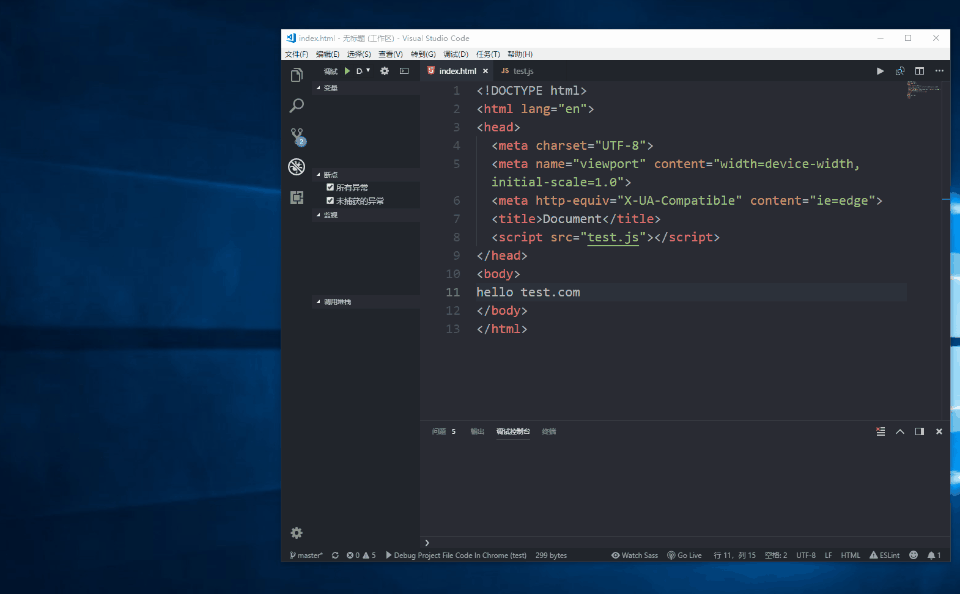The image size is (960, 594).
Task: Open notifications bell in status bar
Action: [934, 555]
